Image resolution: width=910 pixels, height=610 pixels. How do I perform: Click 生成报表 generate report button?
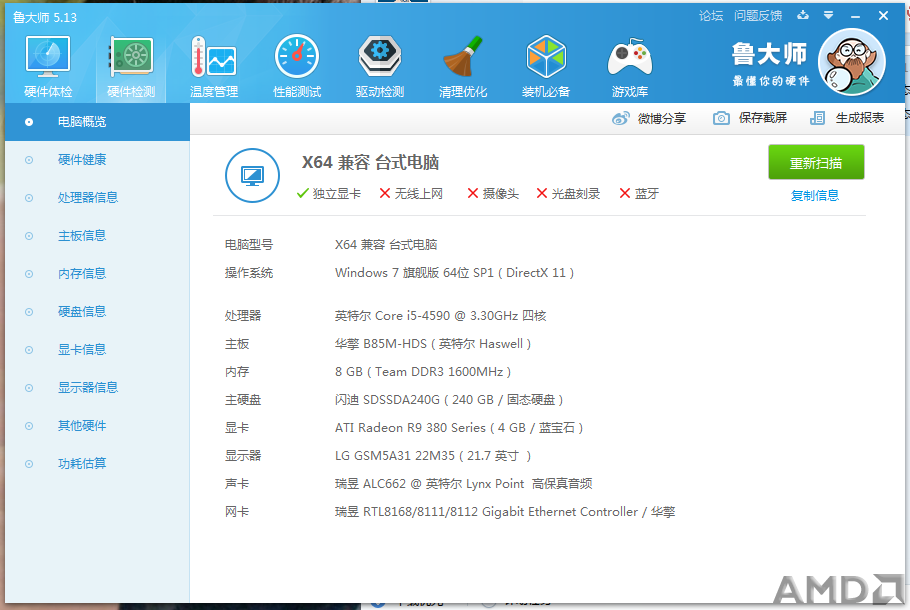pyautogui.click(x=847, y=118)
